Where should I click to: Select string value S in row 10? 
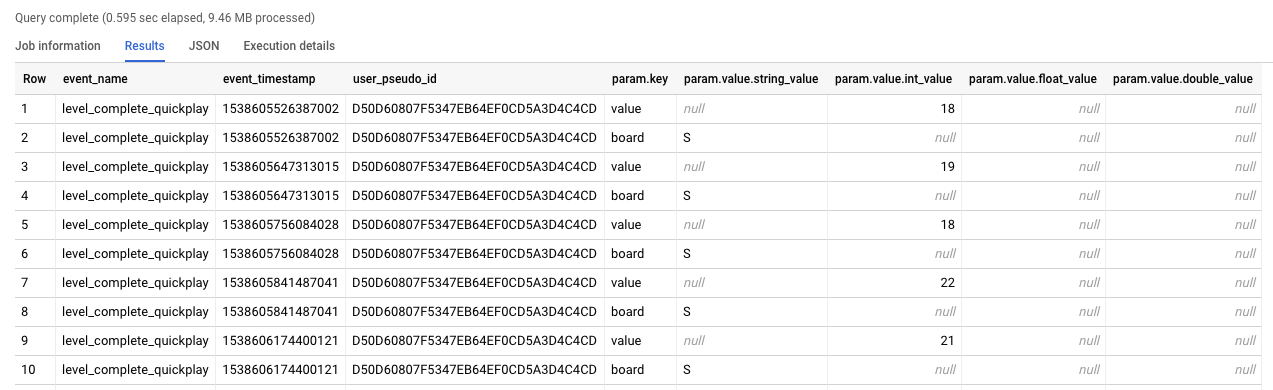(x=688, y=369)
